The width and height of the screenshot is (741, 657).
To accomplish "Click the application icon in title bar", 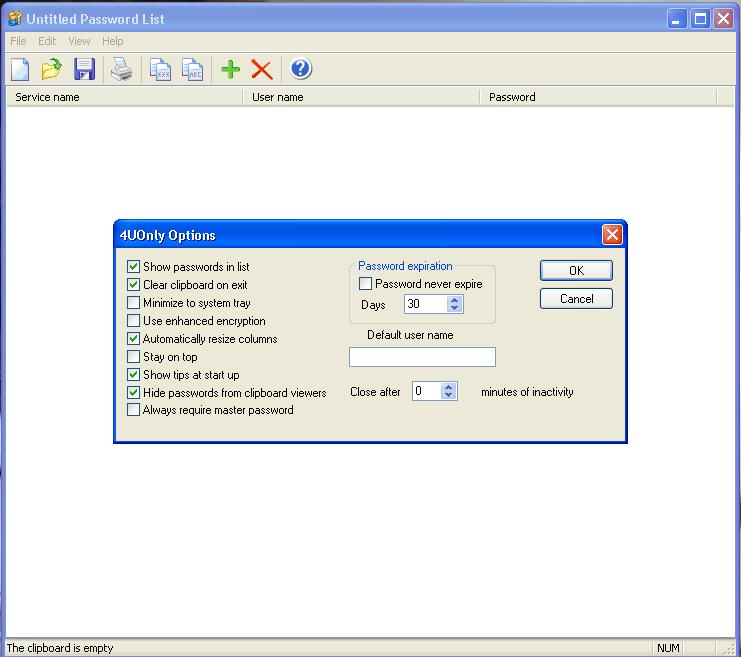I will click(15, 18).
